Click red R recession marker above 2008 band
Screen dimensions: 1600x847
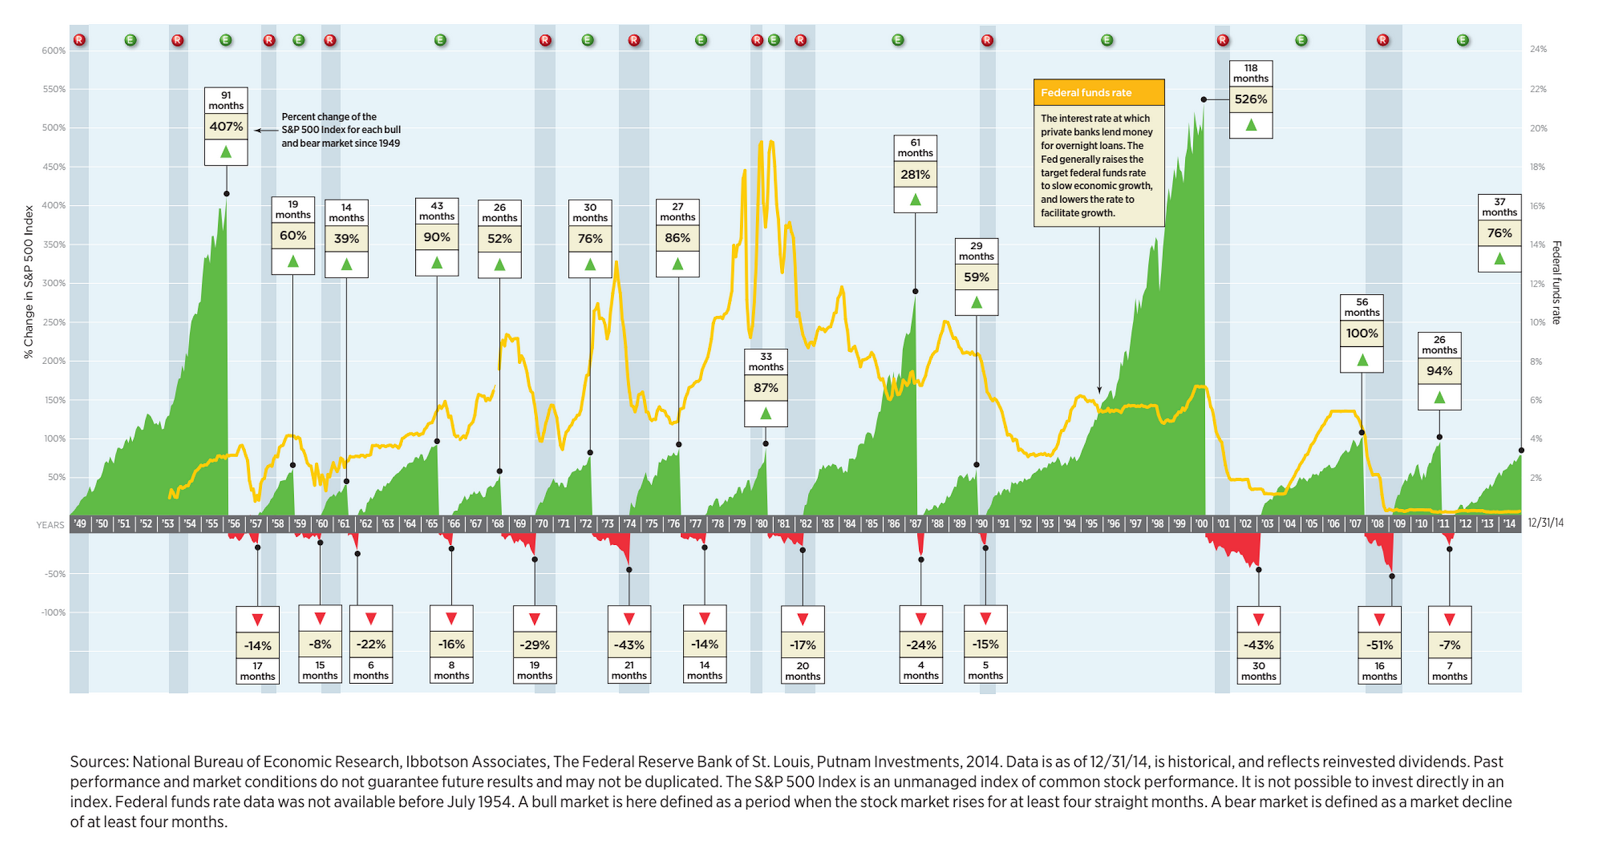(x=1383, y=40)
